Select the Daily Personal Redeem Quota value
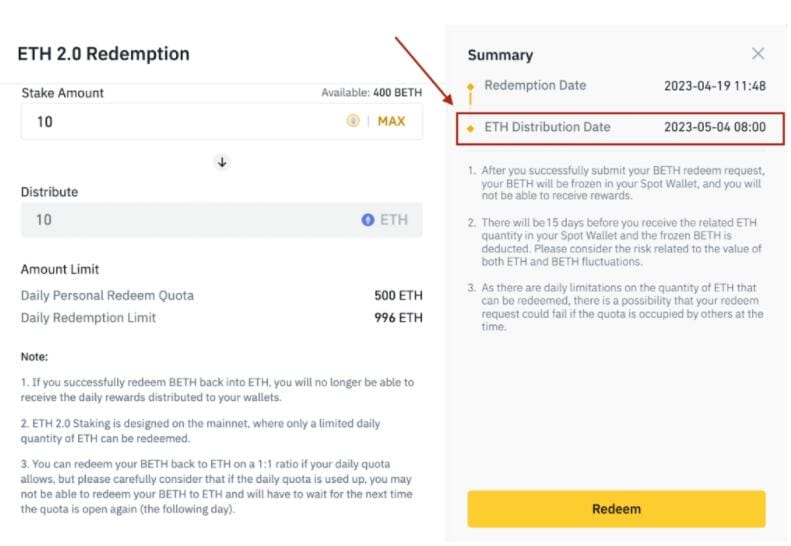Viewport: 791px width, 546px height. [398, 296]
